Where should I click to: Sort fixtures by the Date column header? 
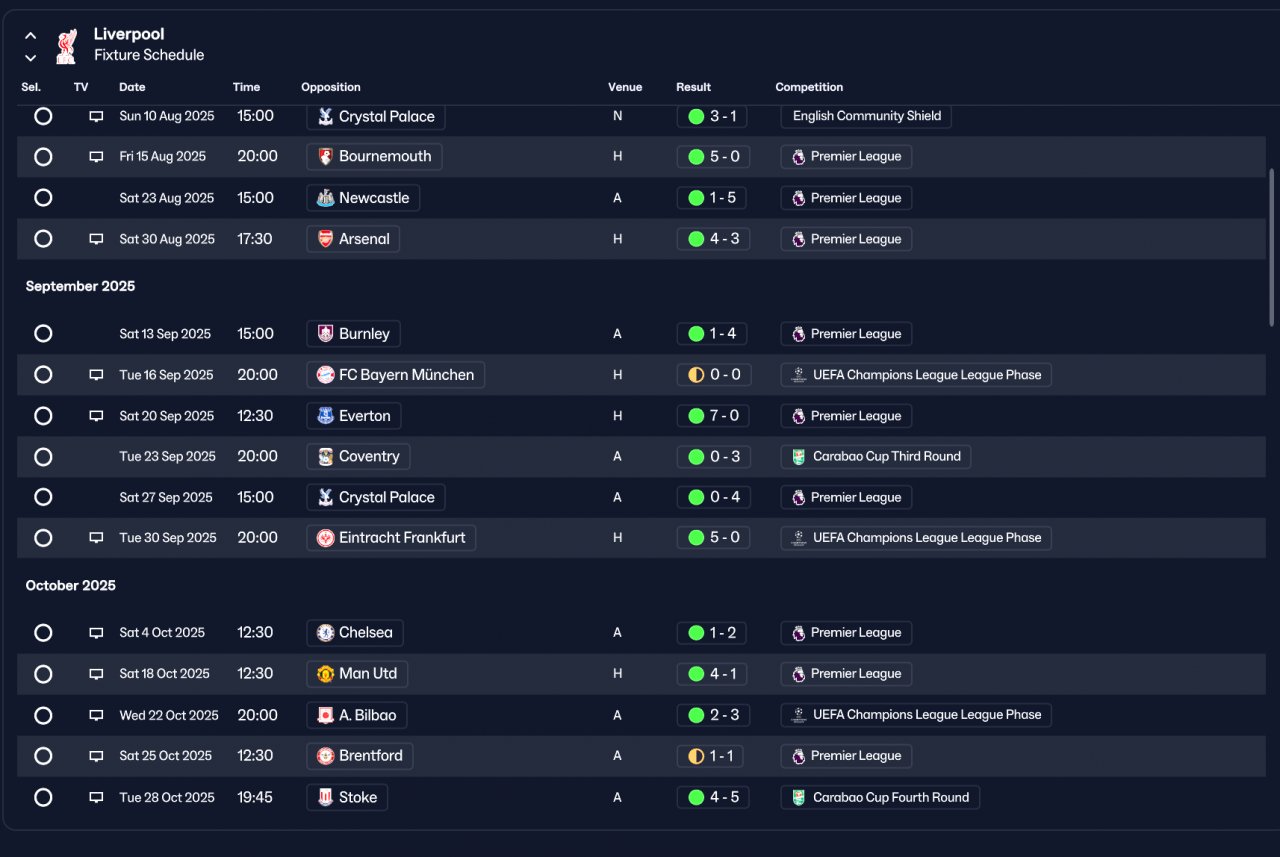132,87
